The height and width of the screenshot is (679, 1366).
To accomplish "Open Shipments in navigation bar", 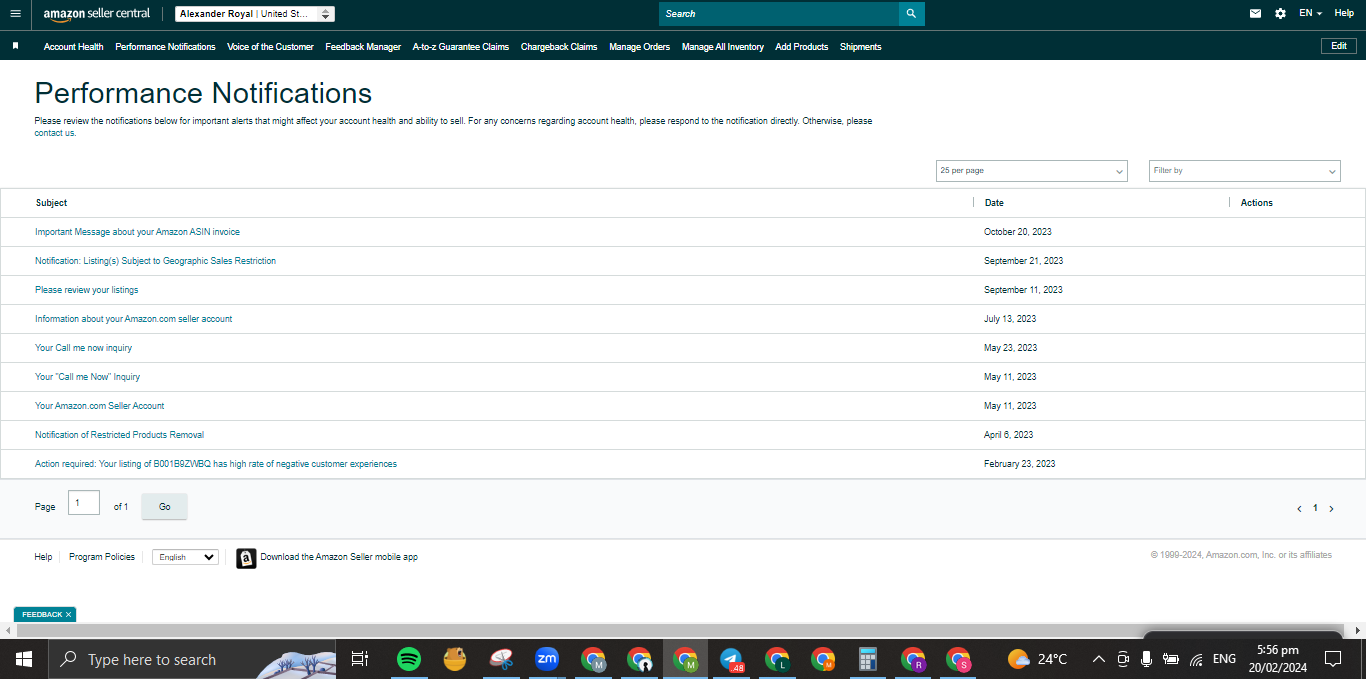I will coord(860,47).
